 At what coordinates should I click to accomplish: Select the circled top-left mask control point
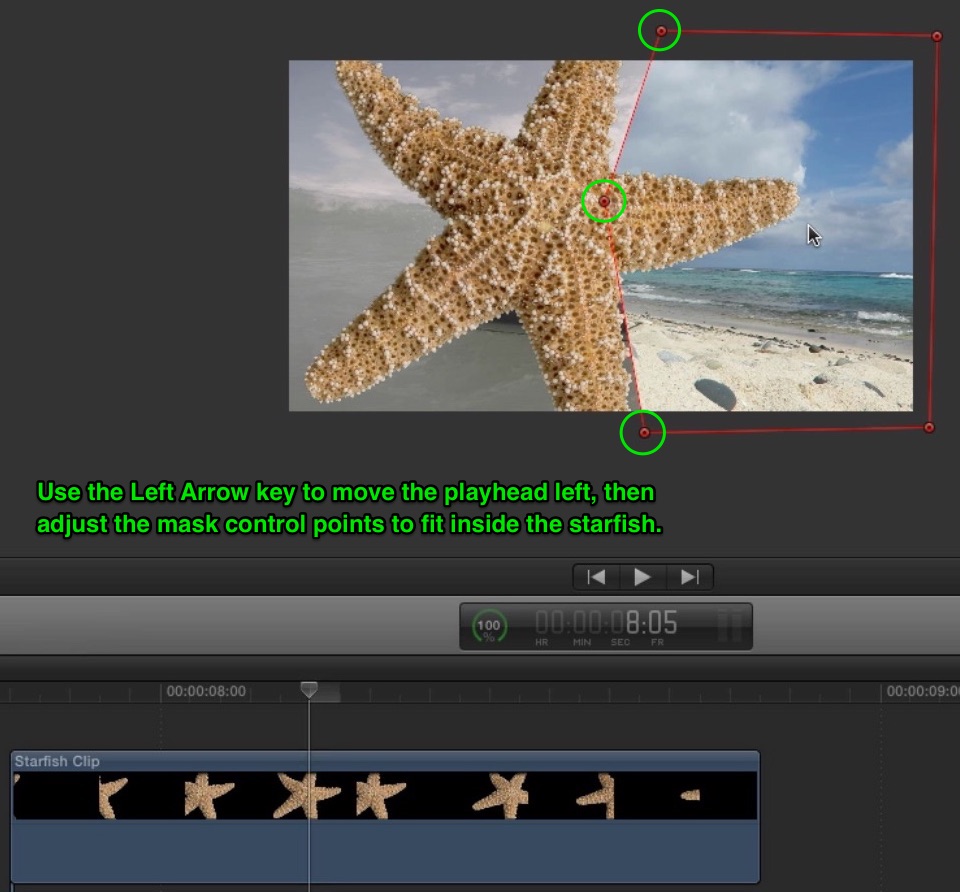[661, 31]
